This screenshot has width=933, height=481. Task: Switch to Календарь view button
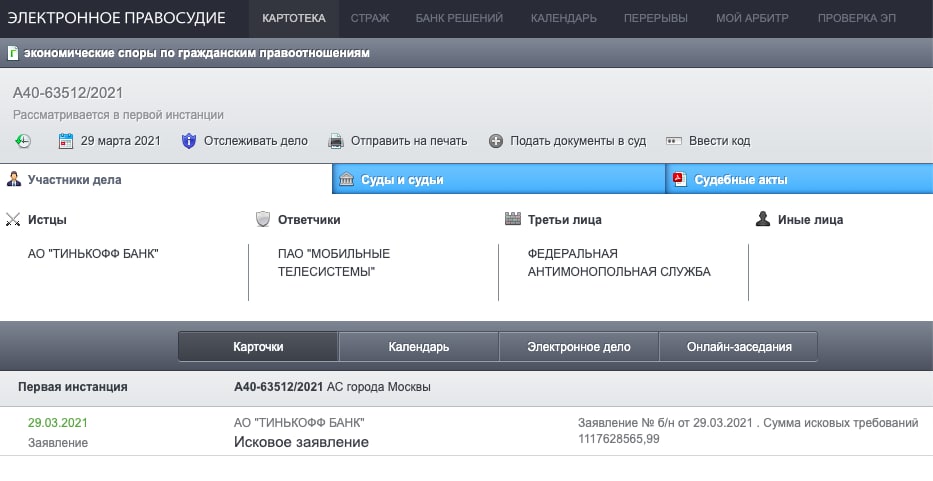pos(418,346)
